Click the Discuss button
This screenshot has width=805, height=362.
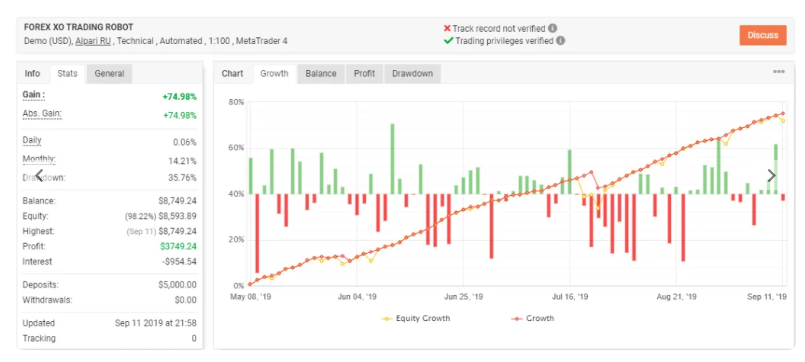(763, 35)
